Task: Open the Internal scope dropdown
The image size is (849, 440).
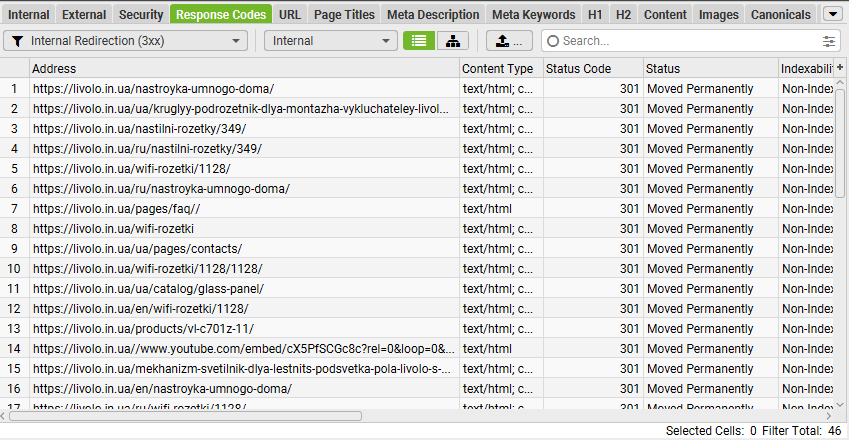Action: 330,41
